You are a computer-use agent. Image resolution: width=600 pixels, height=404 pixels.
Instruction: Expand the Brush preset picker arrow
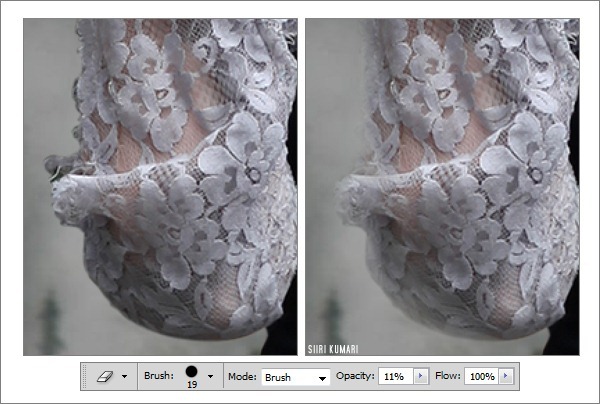coord(211,377)
